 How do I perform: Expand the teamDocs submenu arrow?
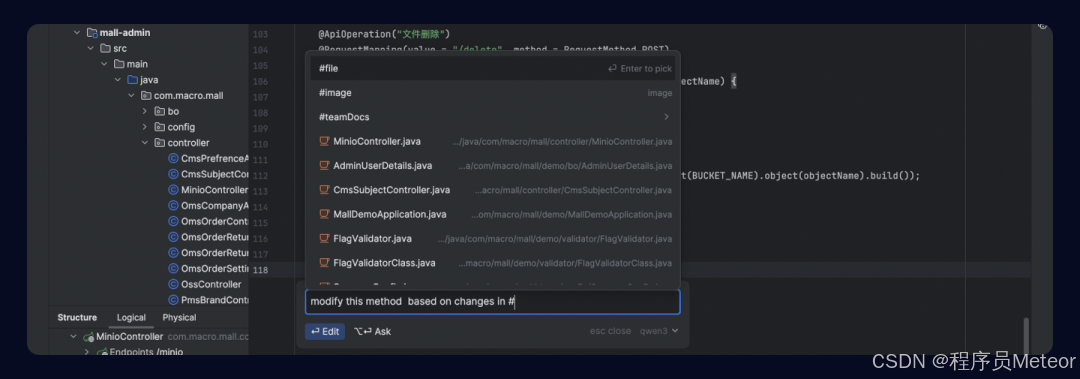(x=666, y=117)
